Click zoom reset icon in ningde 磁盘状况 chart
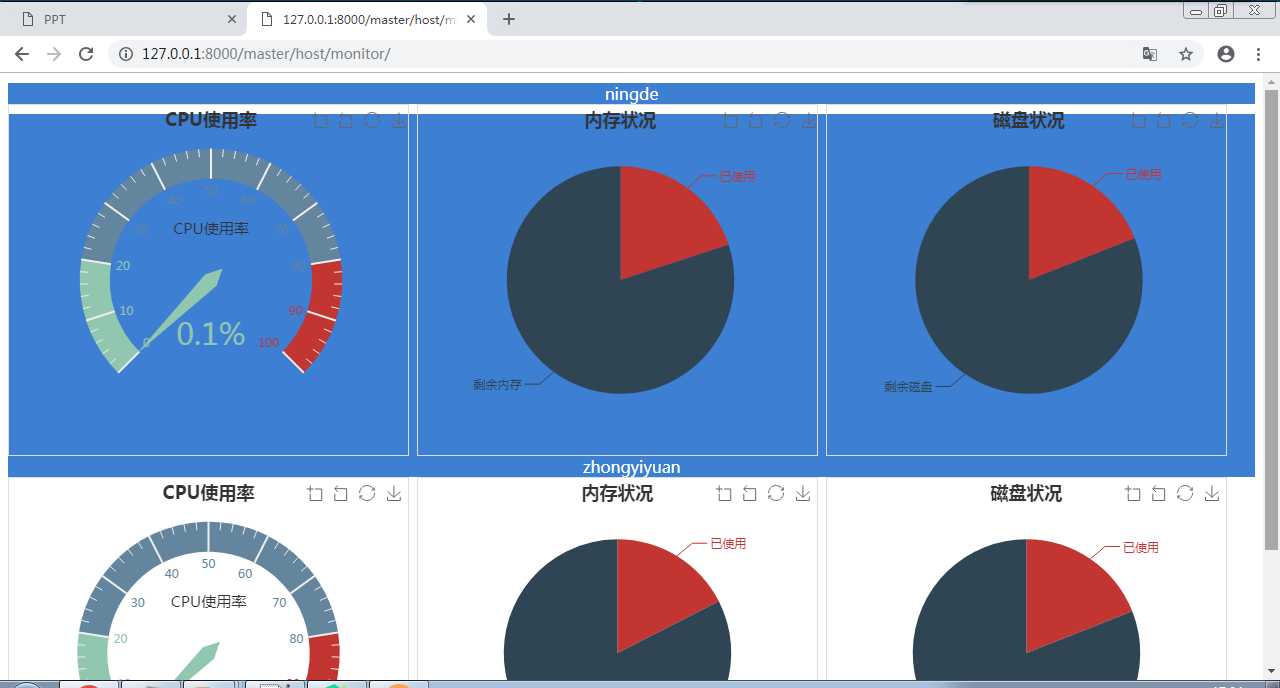Screen dimensions: 1280x688 [x=1164, y=120]
